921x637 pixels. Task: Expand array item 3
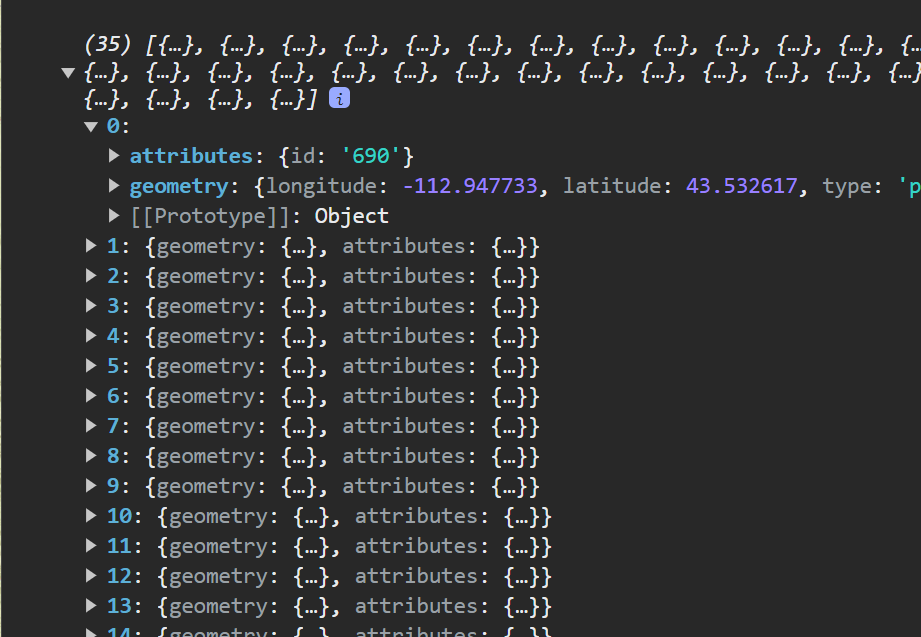click(92, 306)
